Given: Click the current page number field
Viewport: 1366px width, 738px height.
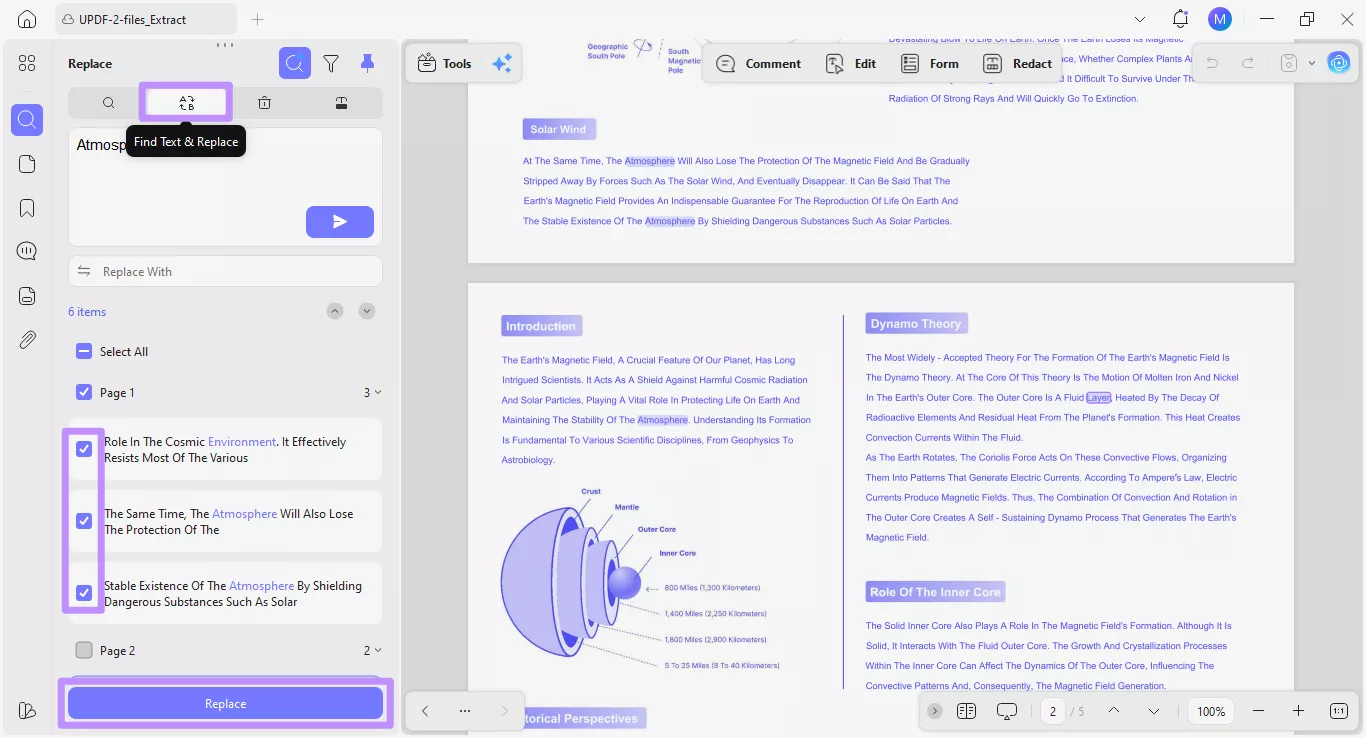Looking at the screenshot, I should click(x=1053, y=711).
